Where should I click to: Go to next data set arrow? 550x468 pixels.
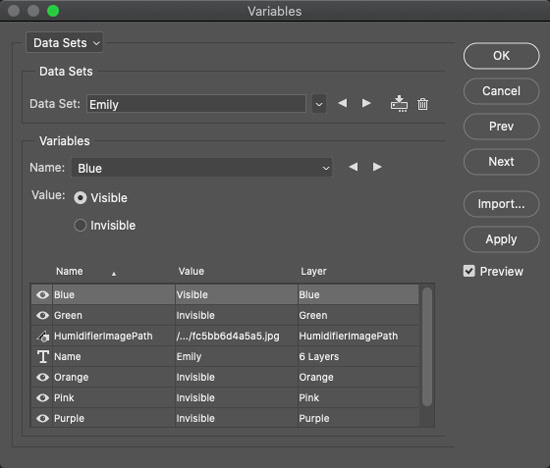point(366,103)
